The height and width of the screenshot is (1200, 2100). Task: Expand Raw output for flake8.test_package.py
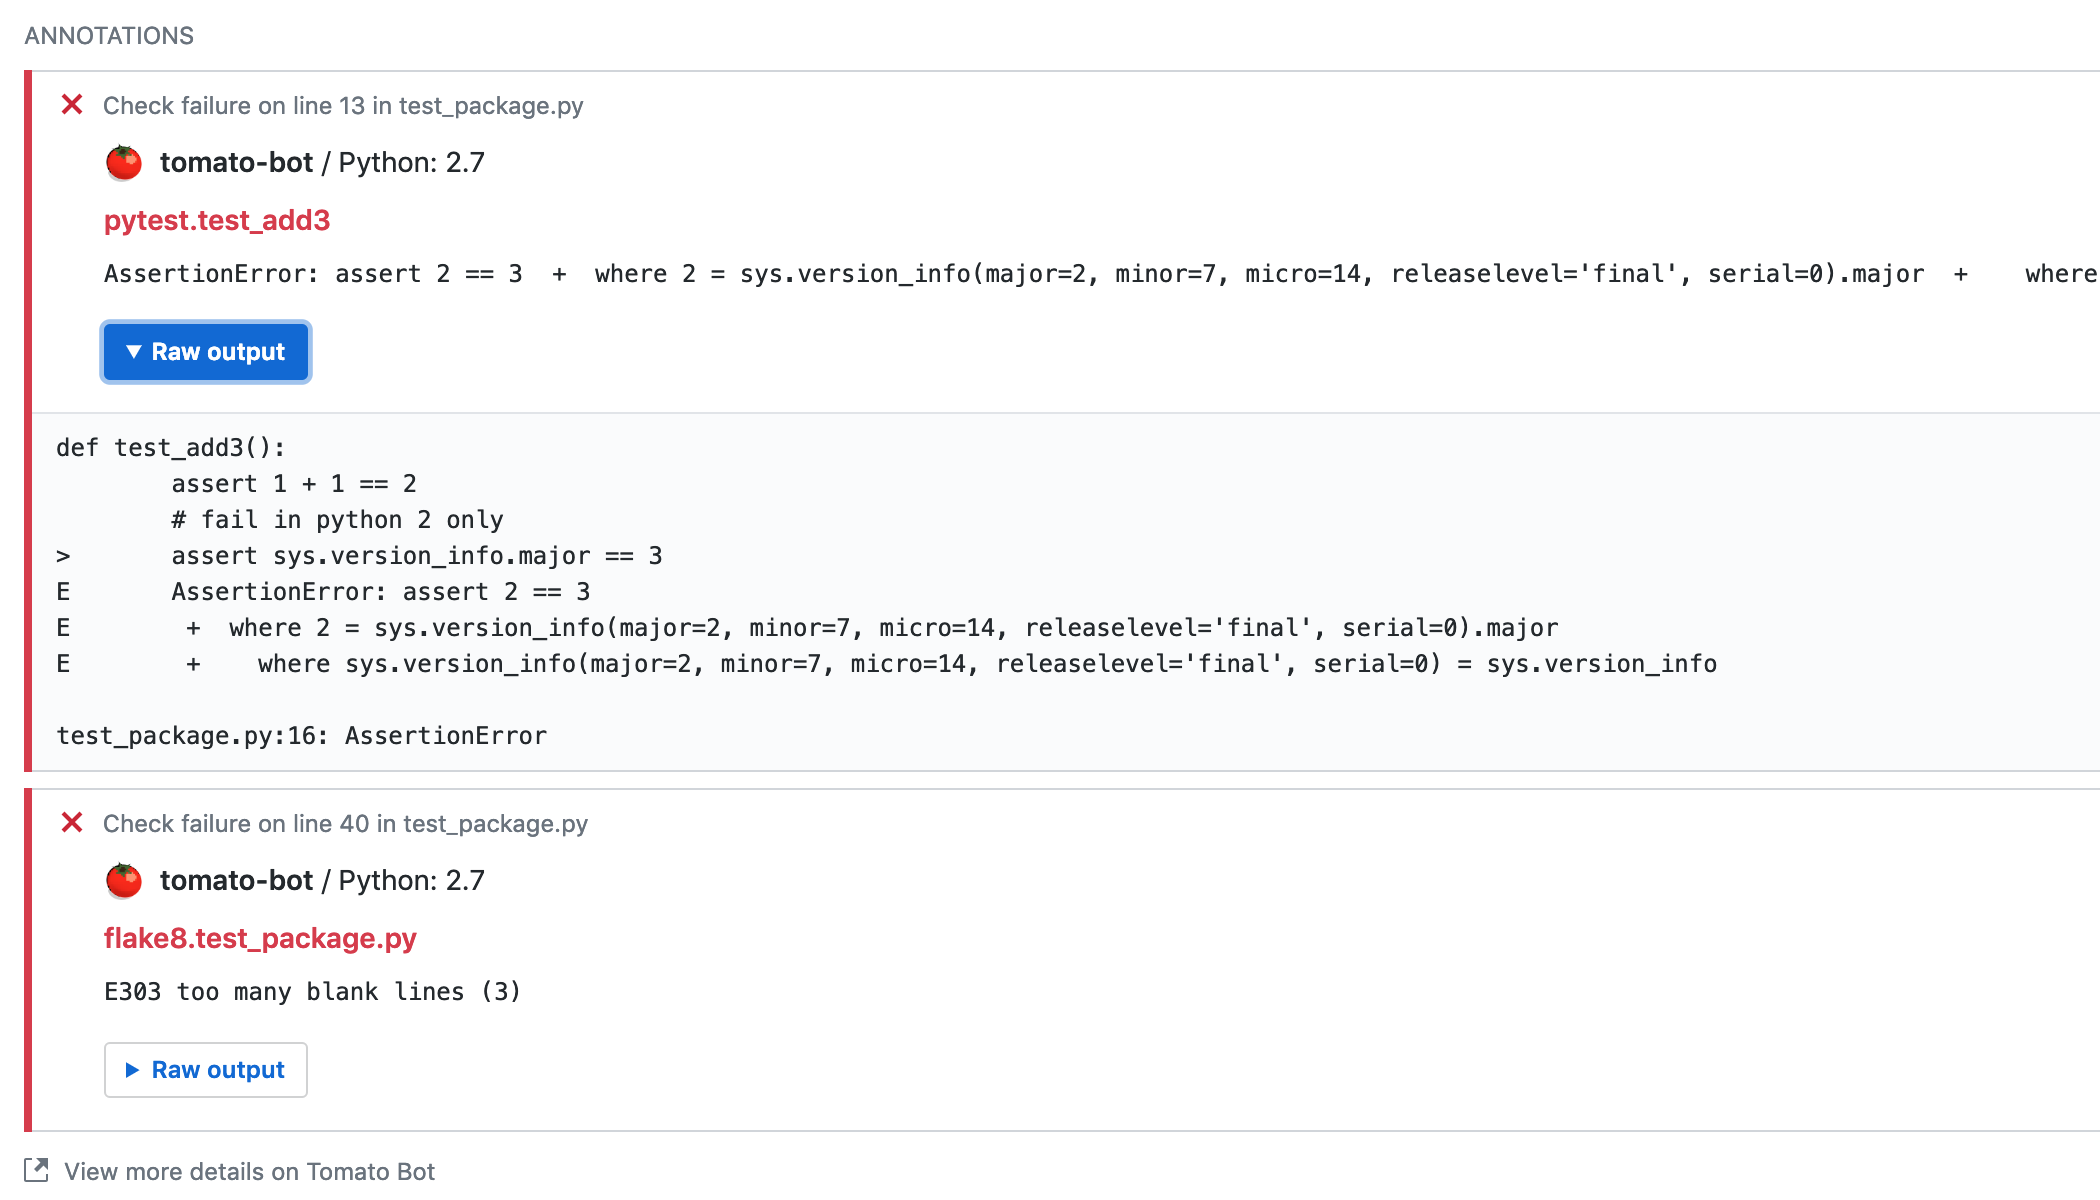coord(206,1070)
